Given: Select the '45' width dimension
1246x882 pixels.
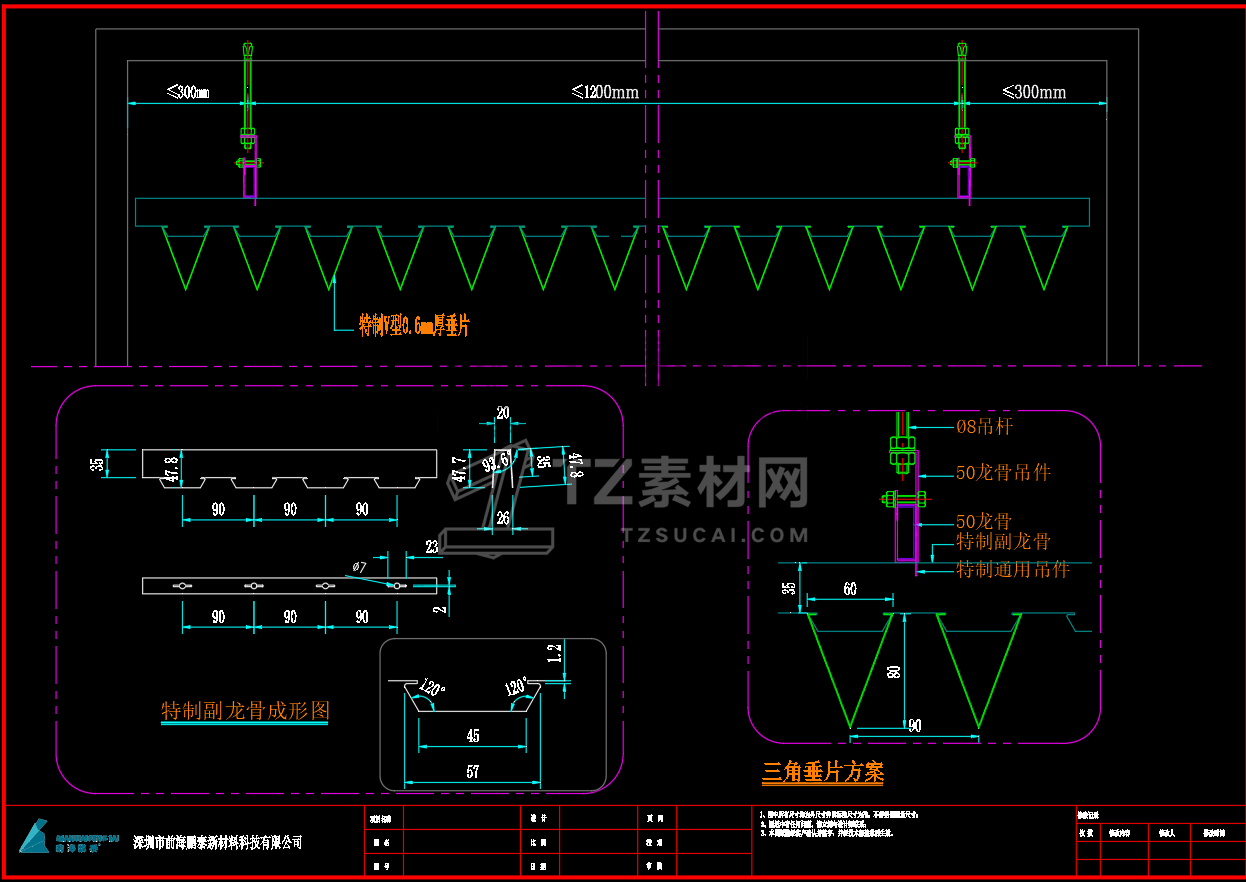Looking at the screenshot, I should (473, 736).
